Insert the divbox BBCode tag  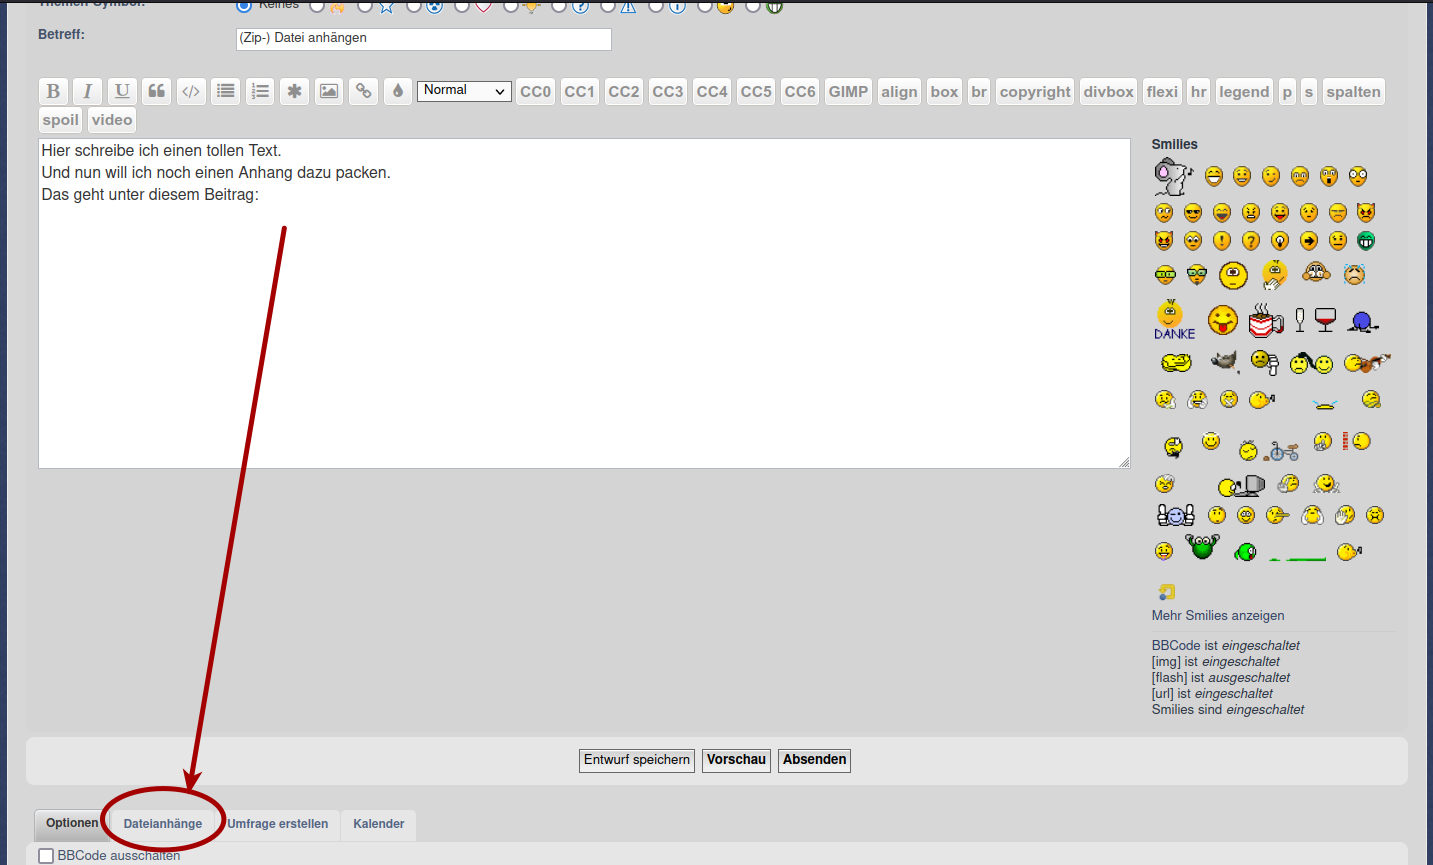pos(1109,92)
